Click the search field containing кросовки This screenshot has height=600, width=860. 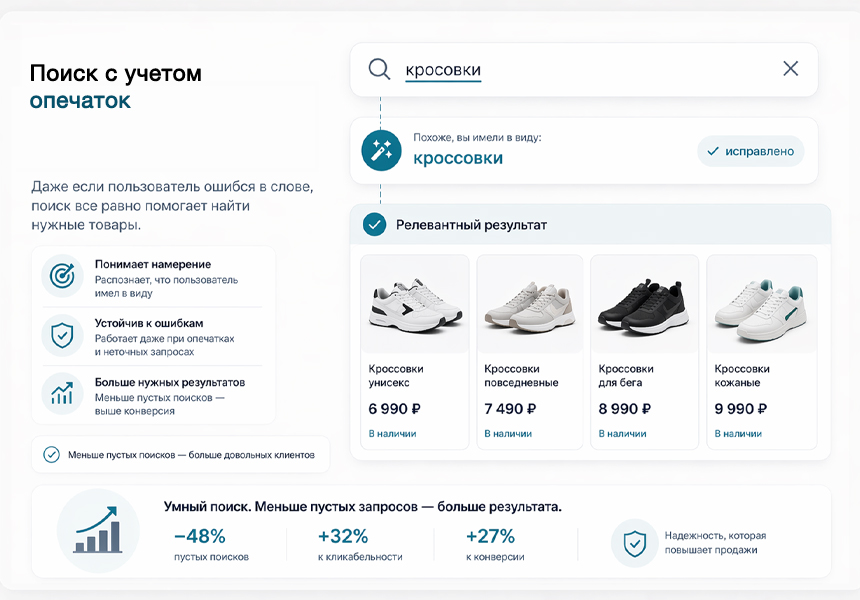click(580, 70)
